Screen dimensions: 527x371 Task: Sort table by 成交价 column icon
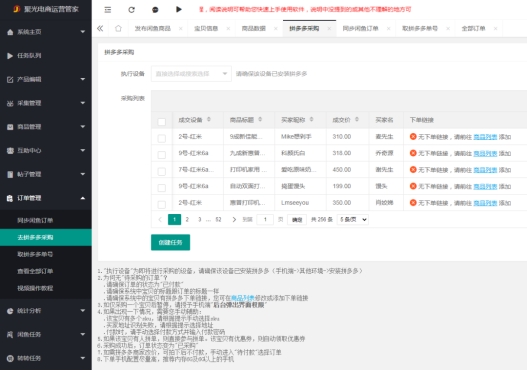coord(357,120)
